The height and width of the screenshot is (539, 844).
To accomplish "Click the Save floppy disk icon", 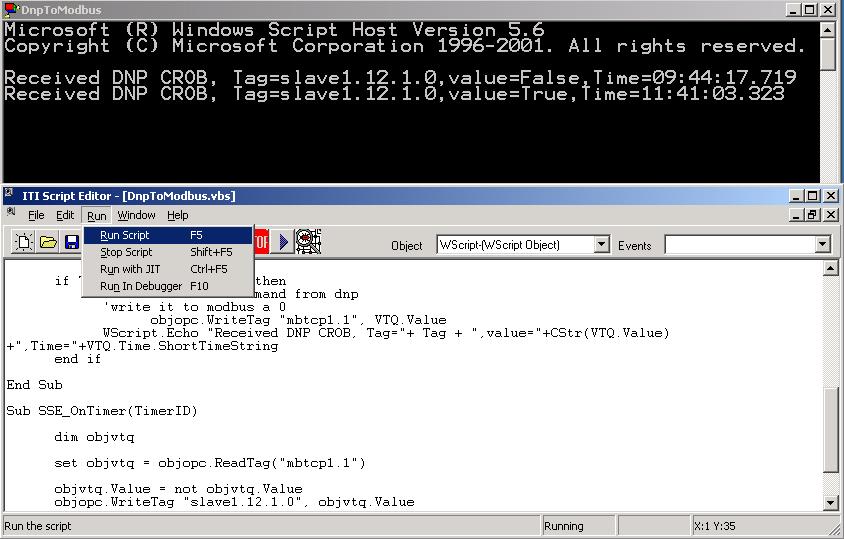I will [72, 242].
